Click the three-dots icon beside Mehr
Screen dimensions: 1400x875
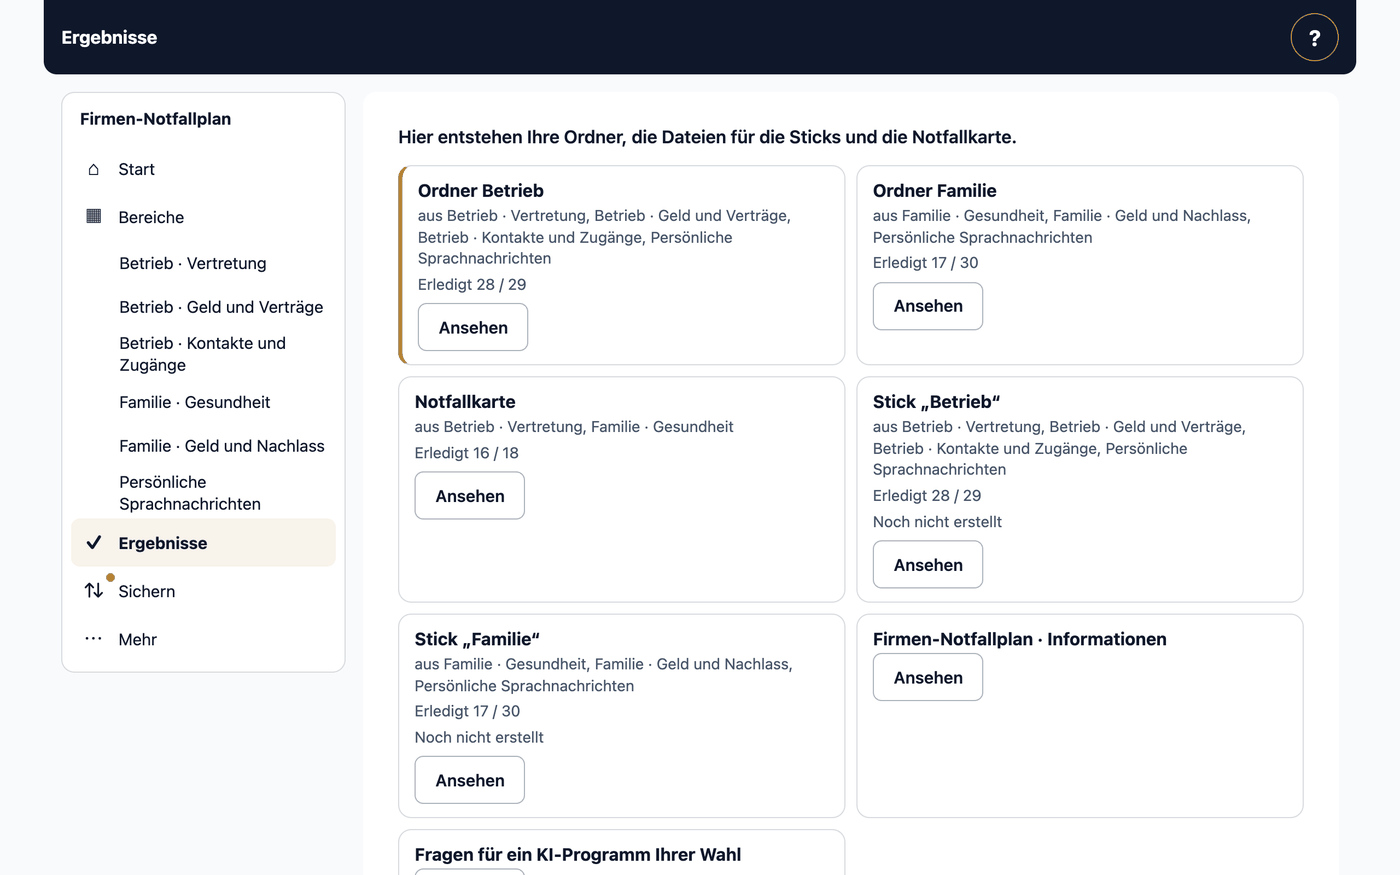[x=94, y=638]
